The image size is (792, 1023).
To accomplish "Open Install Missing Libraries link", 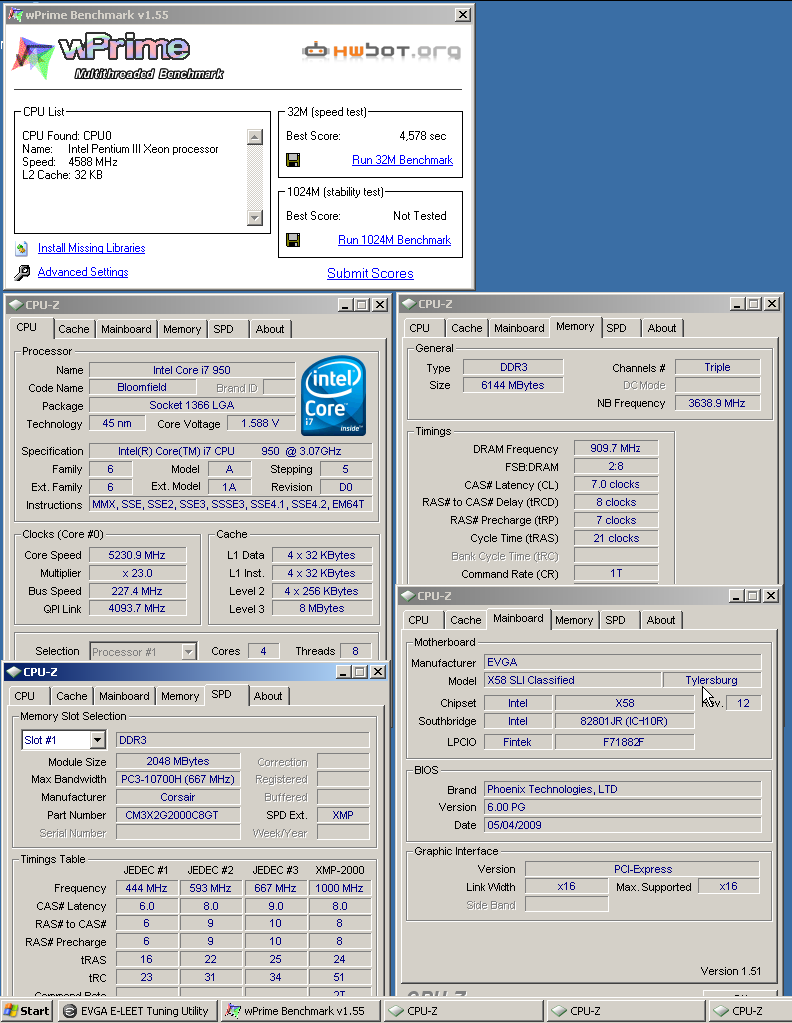I will [x=91, y=248].
